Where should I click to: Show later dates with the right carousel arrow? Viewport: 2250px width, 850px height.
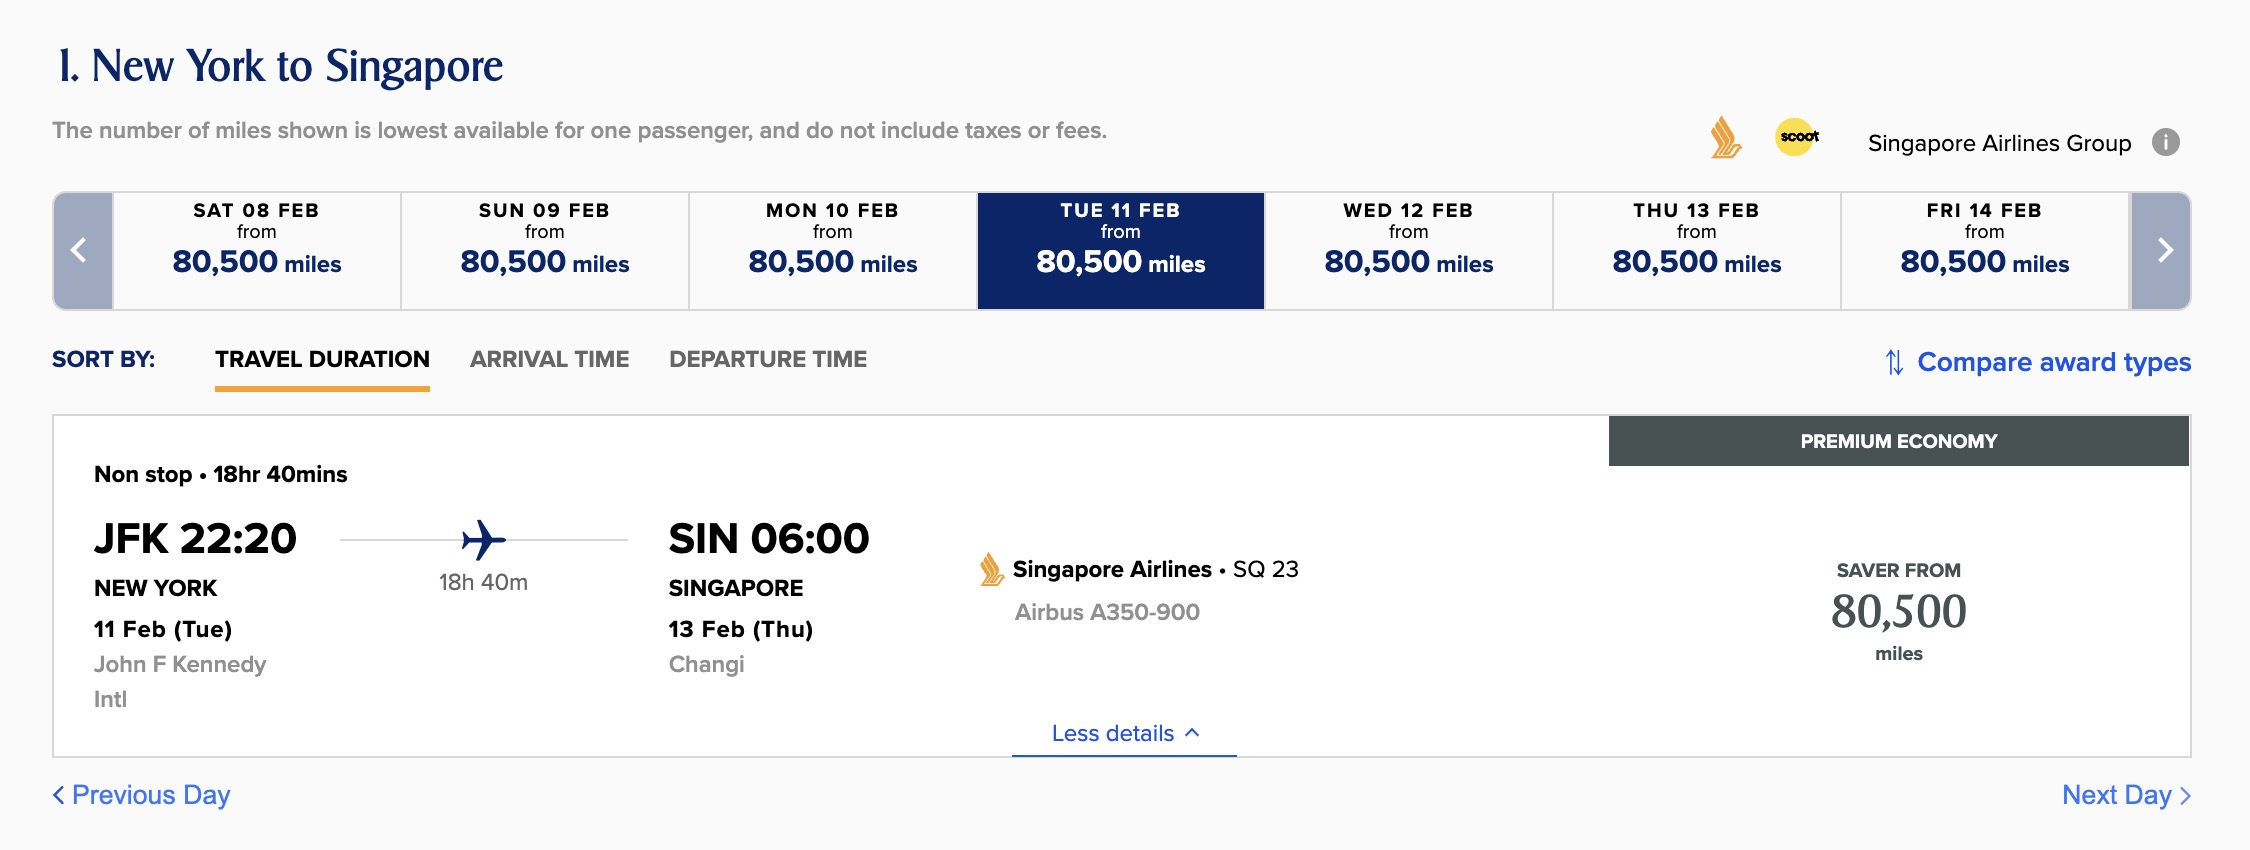point(2163,249)
